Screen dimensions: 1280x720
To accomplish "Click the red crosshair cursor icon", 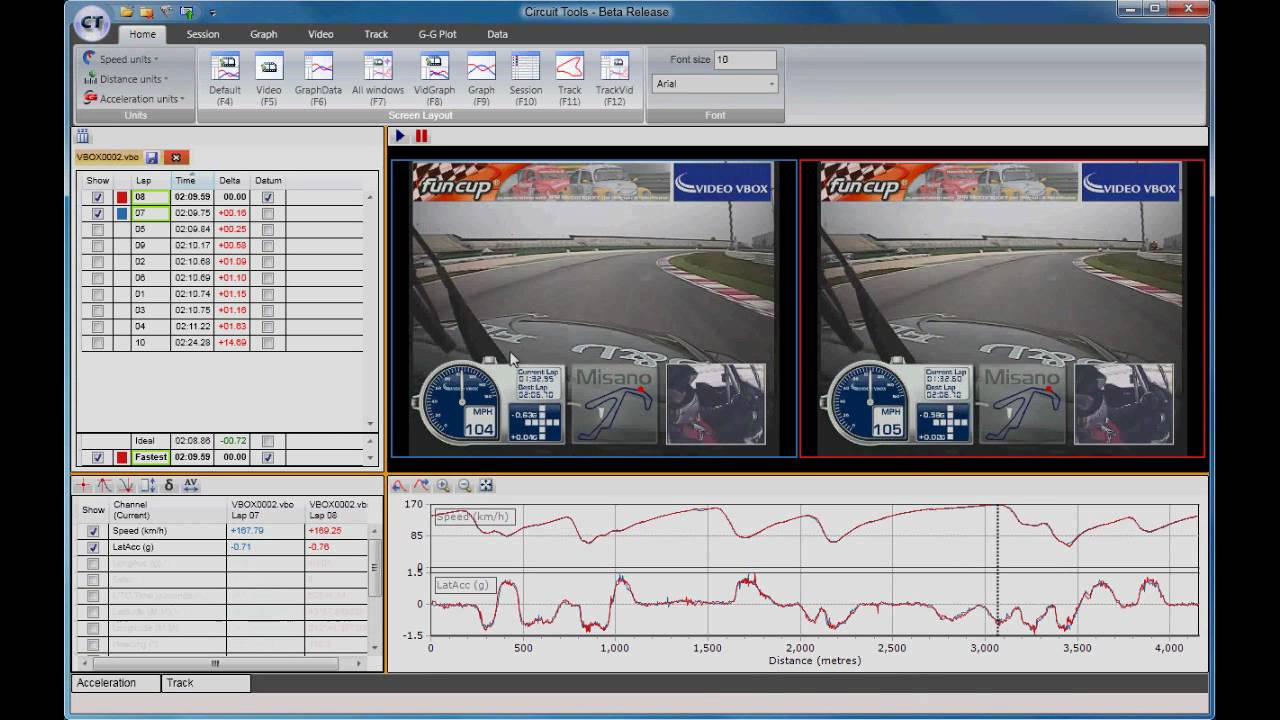I will tap(84, 485).
